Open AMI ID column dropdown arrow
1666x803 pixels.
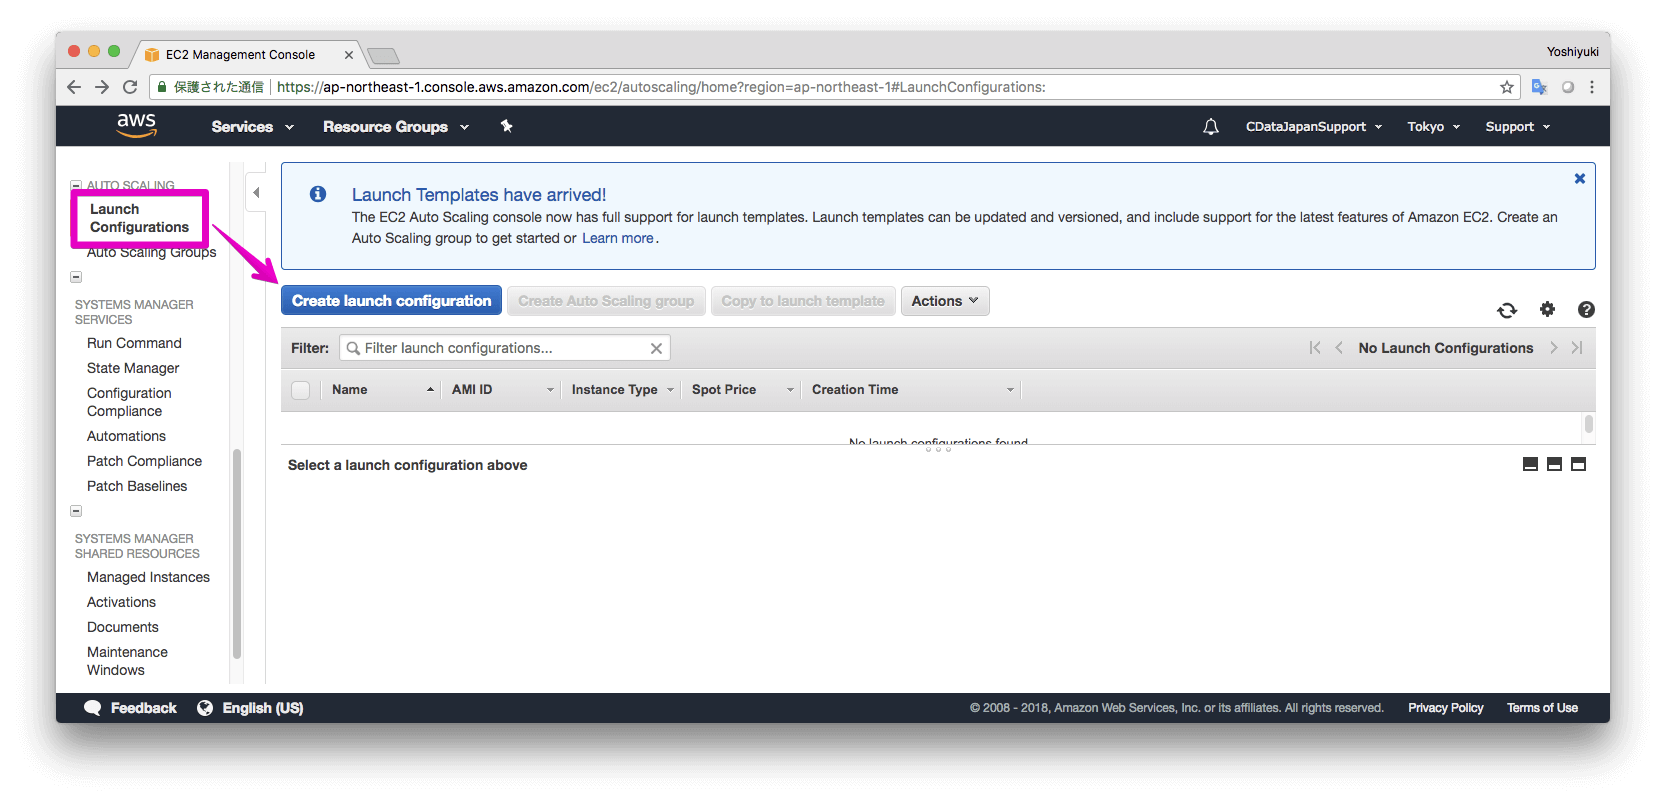[550, 390]
